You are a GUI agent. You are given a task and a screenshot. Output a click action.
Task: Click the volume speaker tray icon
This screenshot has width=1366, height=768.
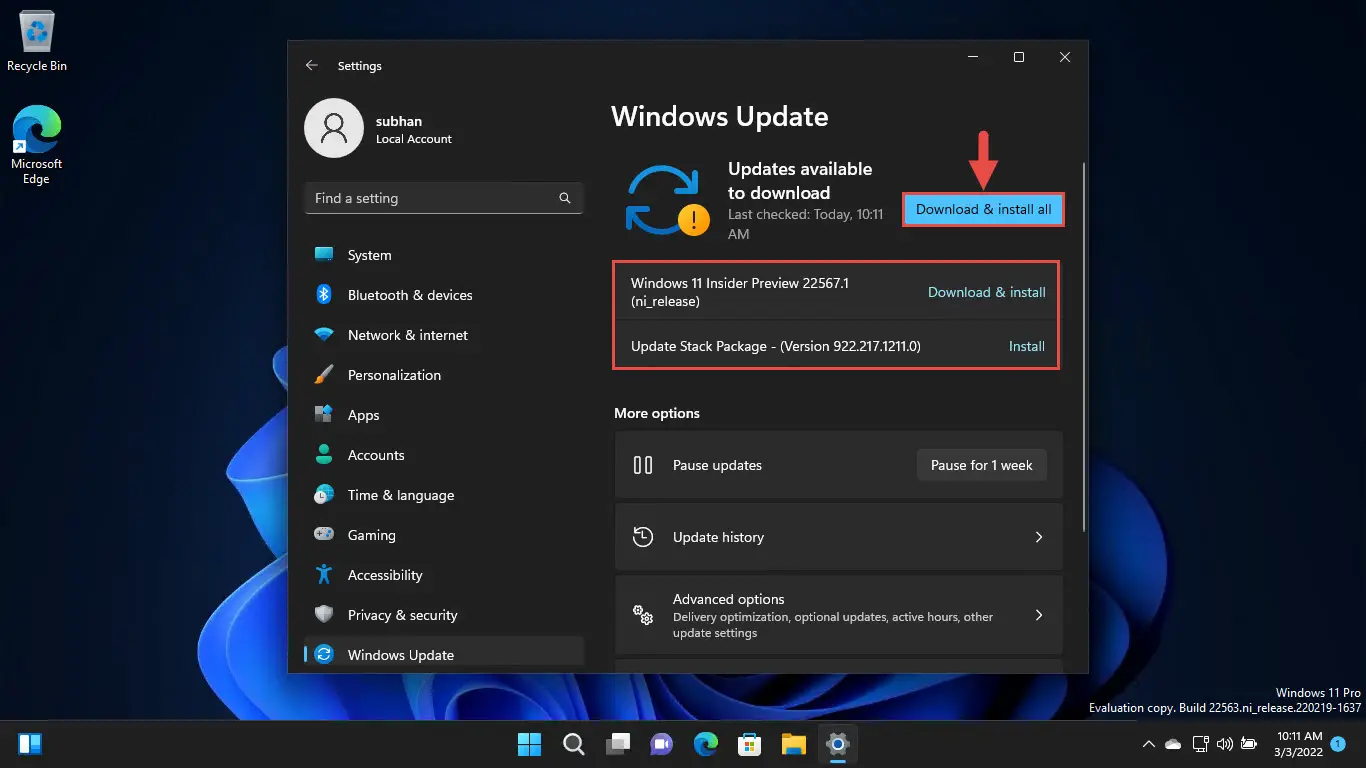point(1223,744)
